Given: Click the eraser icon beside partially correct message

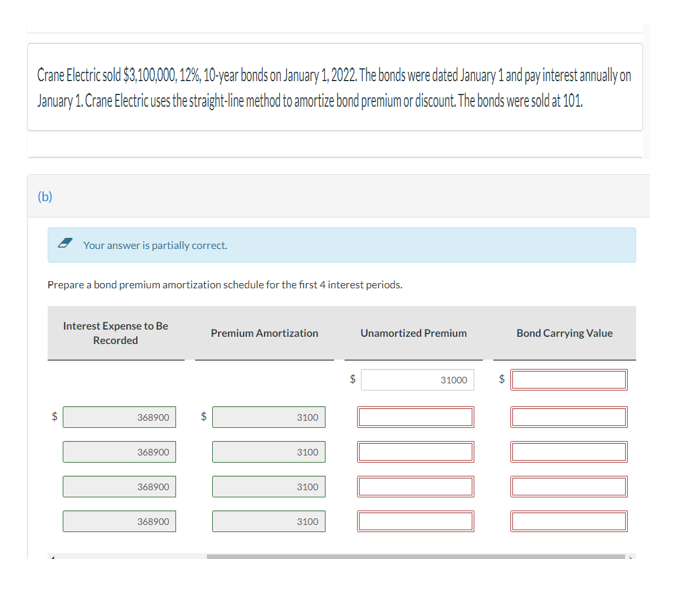Looking at the screenshot, I should coord(65,243).
